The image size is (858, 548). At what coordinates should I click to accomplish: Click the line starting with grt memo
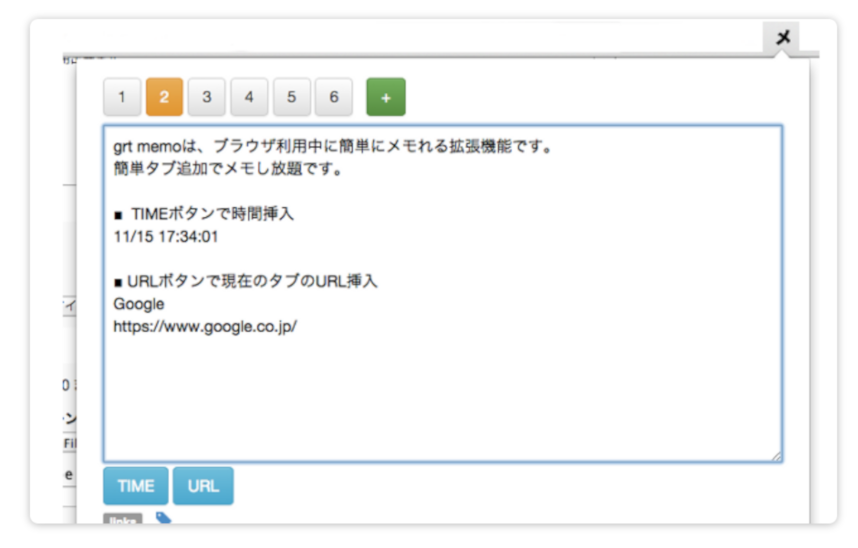point(333,147)
